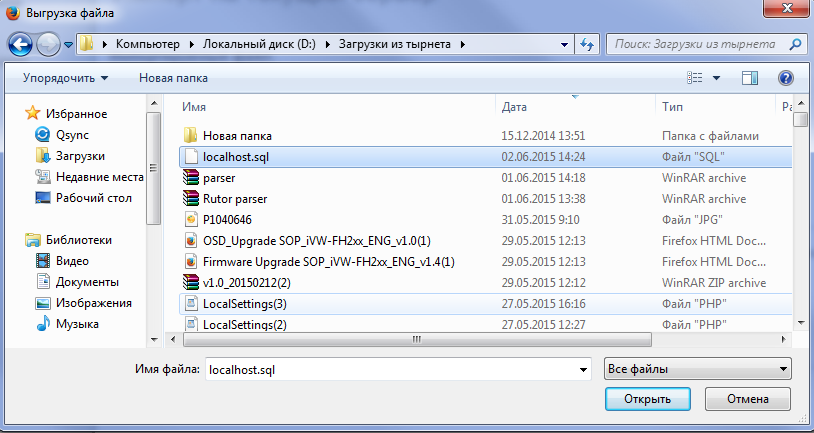The width and height of the screenshot is (814, 433).
Task: Click the horizontal scroll left arrow
Action: 173,340
